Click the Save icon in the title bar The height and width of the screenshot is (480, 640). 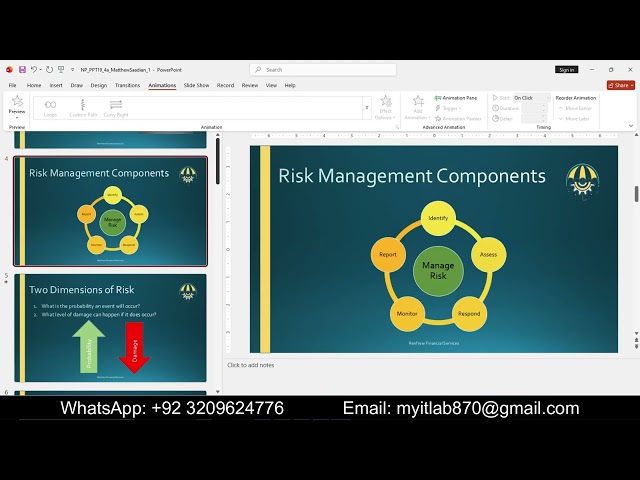pyautogui.click(x=22, y=70)
